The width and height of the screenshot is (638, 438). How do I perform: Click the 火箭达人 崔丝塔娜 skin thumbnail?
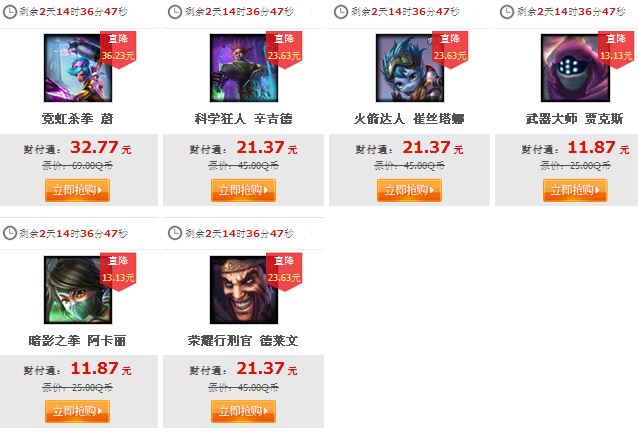(410, 68)
